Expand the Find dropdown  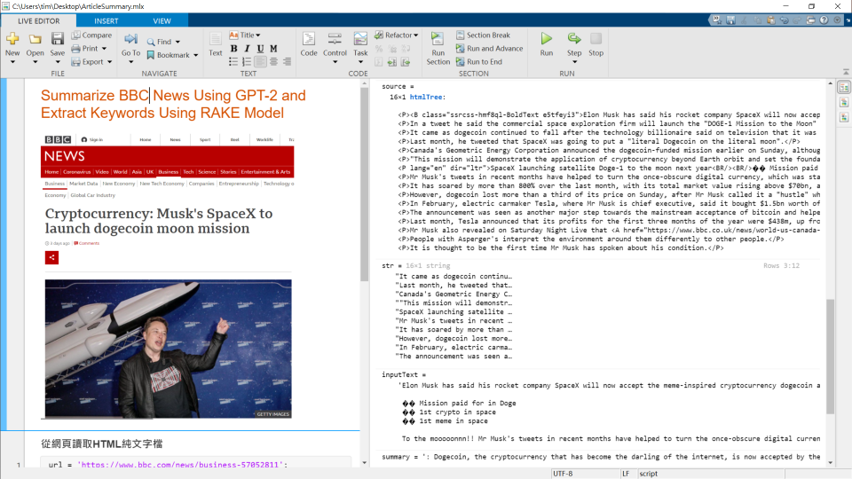pos(177,42)
